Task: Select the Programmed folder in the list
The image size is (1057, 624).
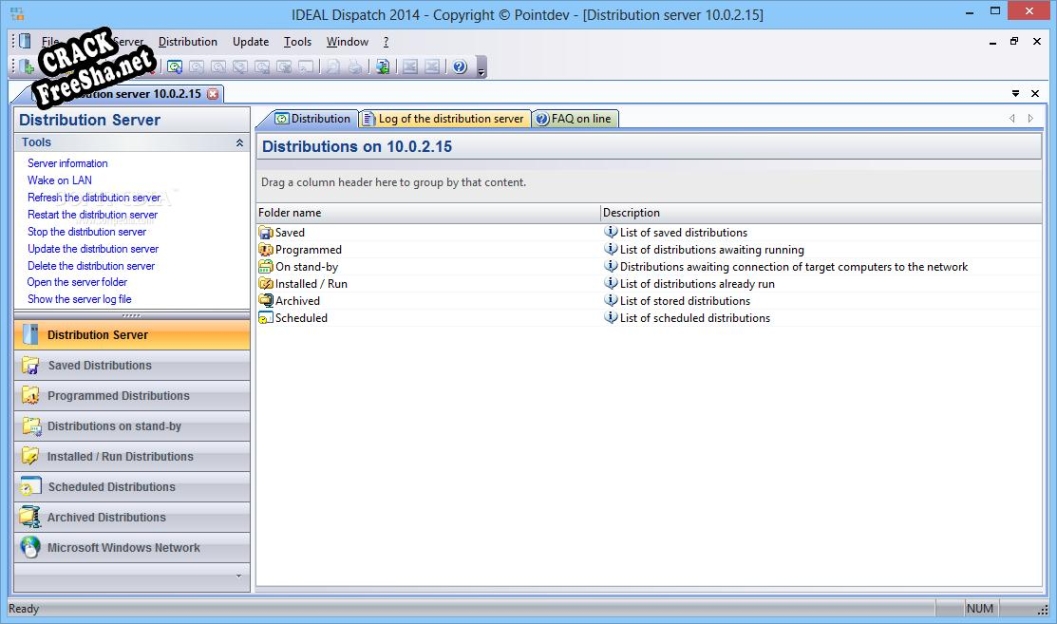Action: pyautogui.click(x=308, y=250)
